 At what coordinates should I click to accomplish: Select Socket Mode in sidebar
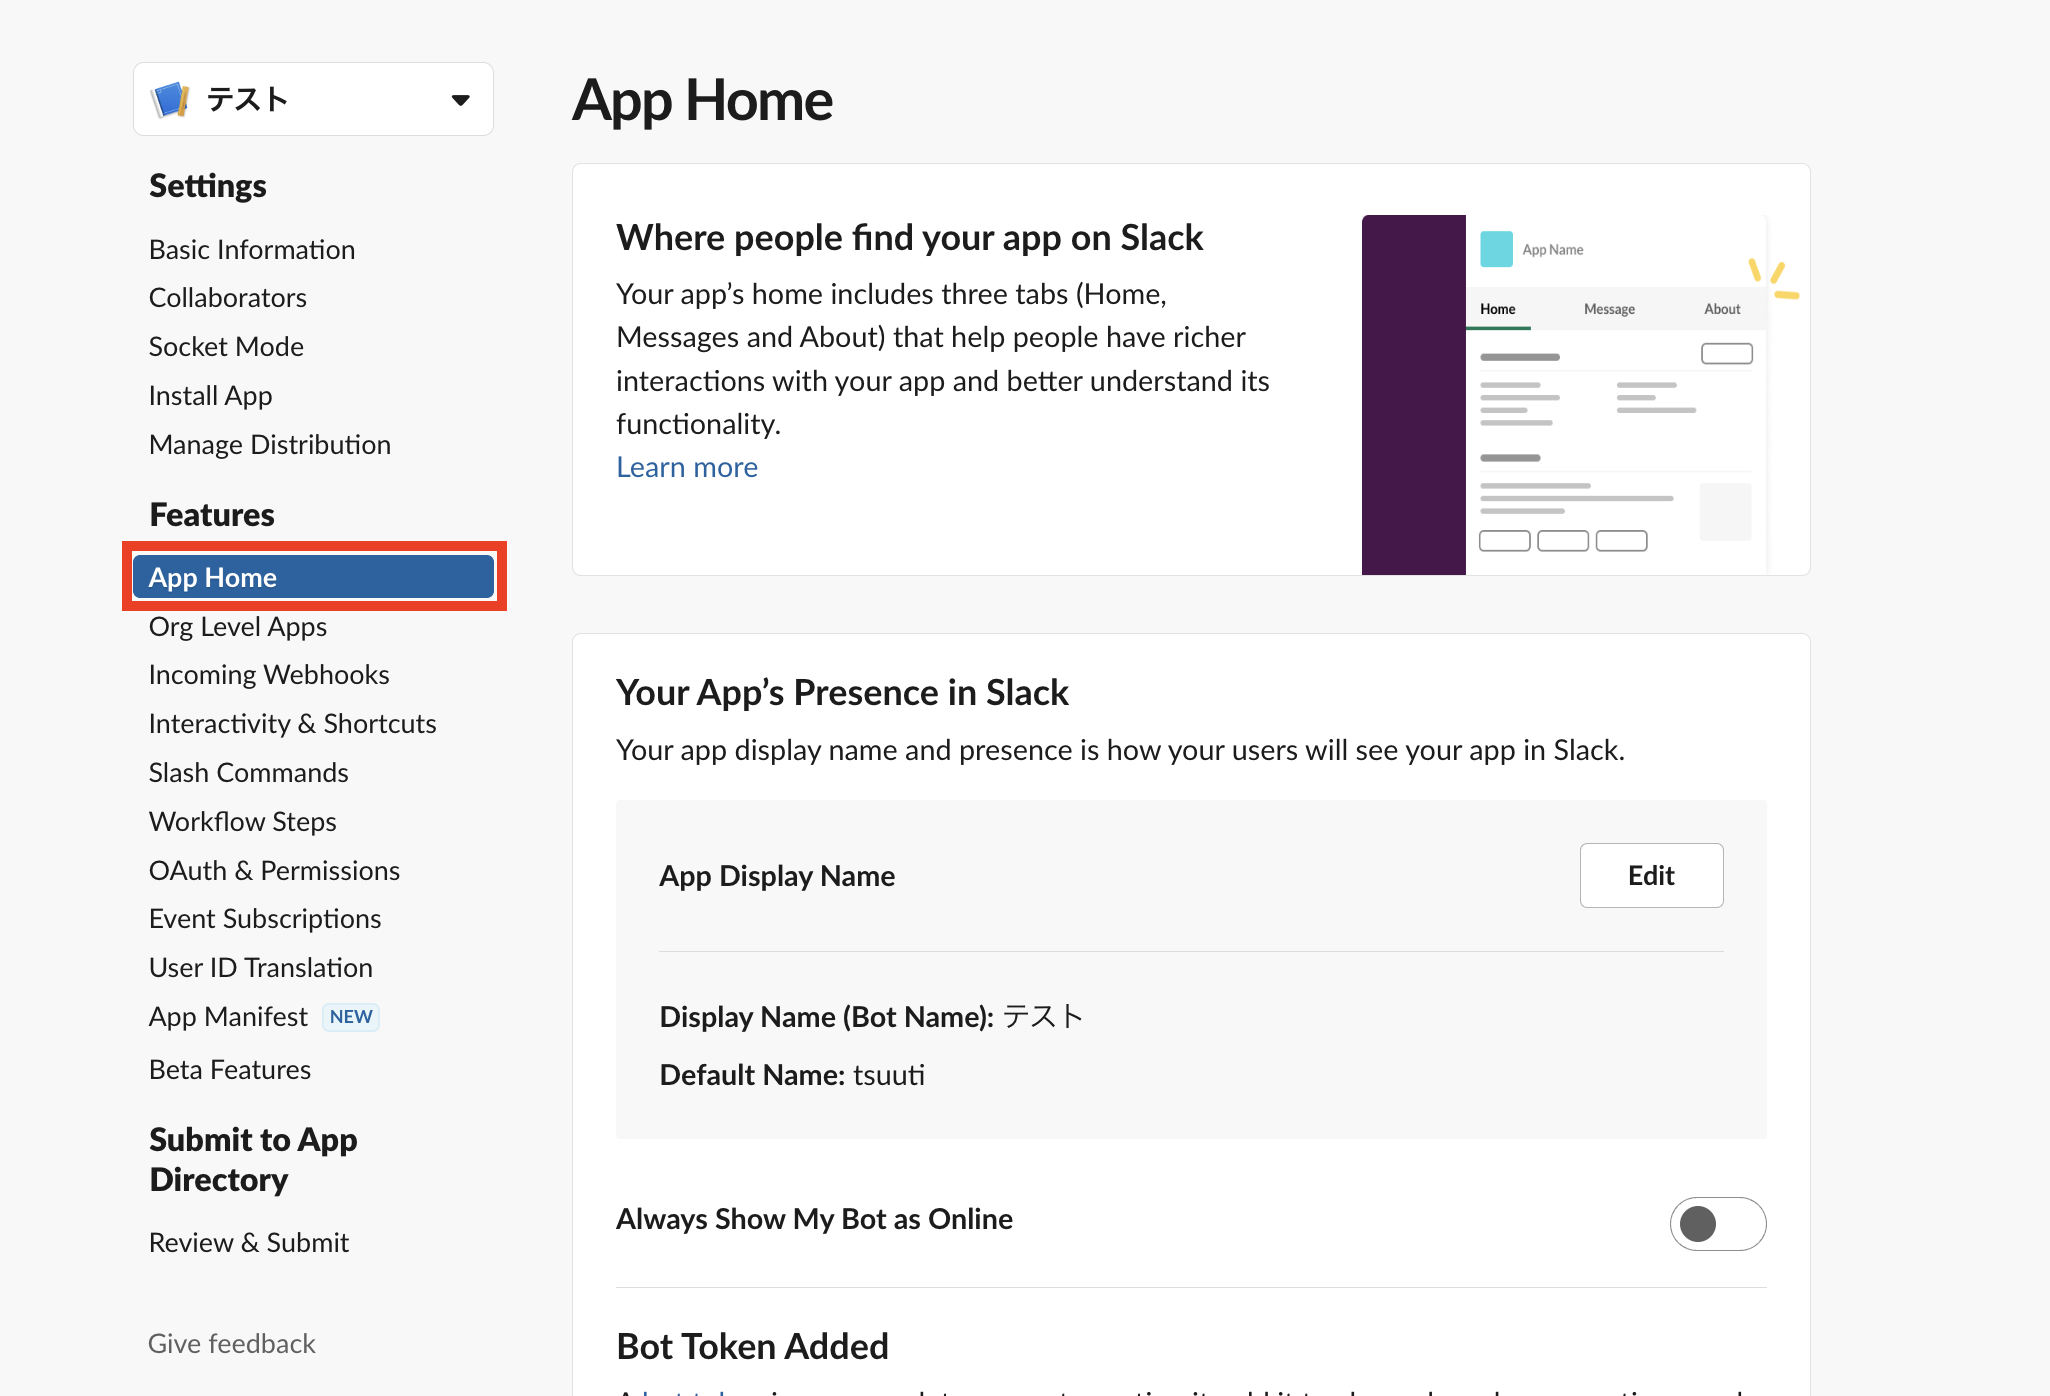point(225,346)
